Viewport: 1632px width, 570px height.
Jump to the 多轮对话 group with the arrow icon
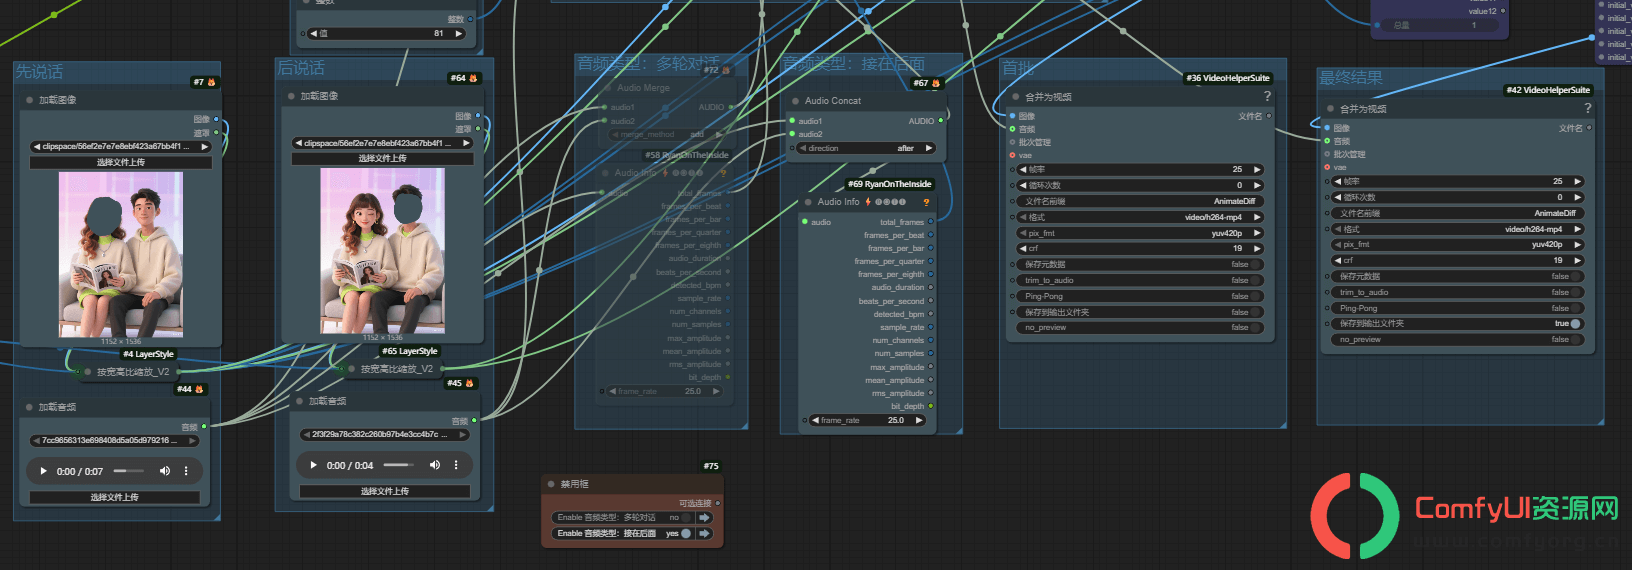pos(704,518)
